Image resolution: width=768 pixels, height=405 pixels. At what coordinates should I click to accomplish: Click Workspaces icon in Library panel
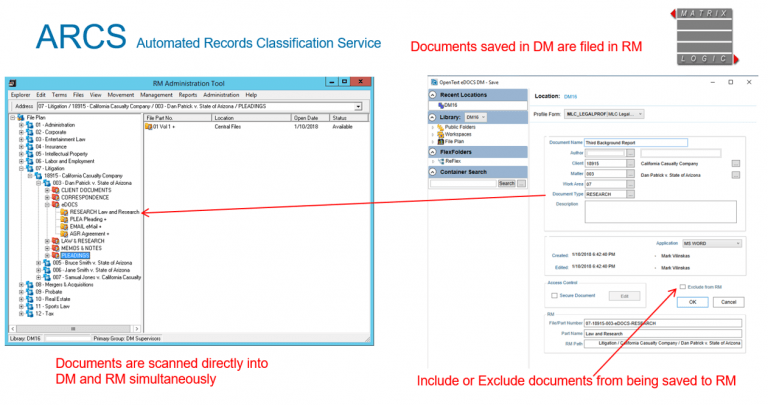tap(440, 134)
